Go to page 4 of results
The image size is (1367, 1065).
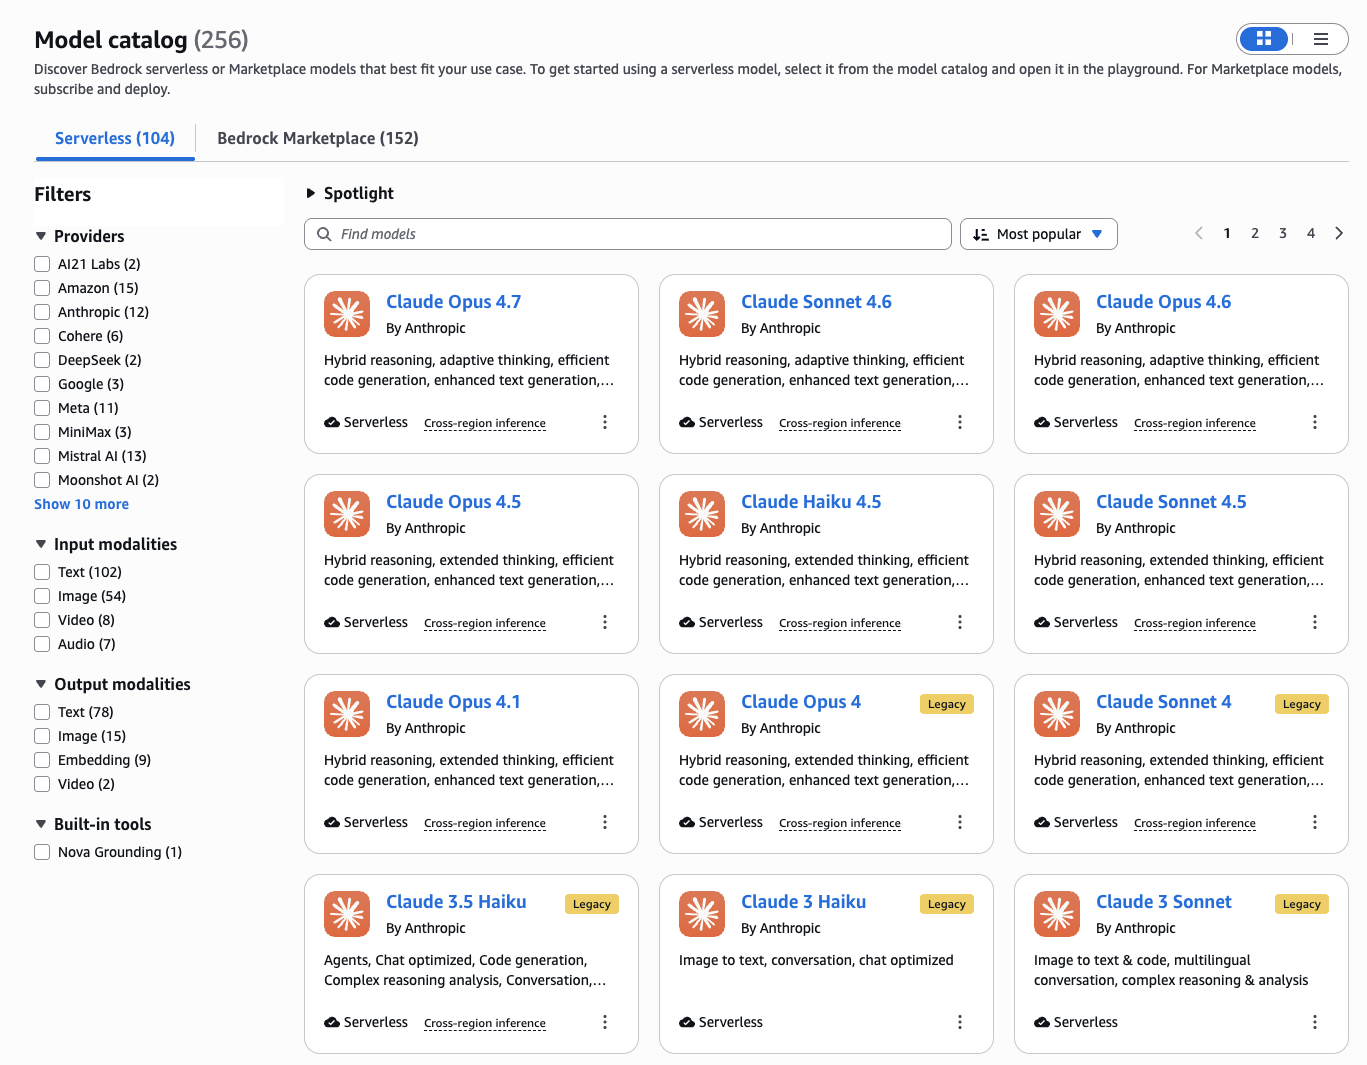click(1311, 233)
